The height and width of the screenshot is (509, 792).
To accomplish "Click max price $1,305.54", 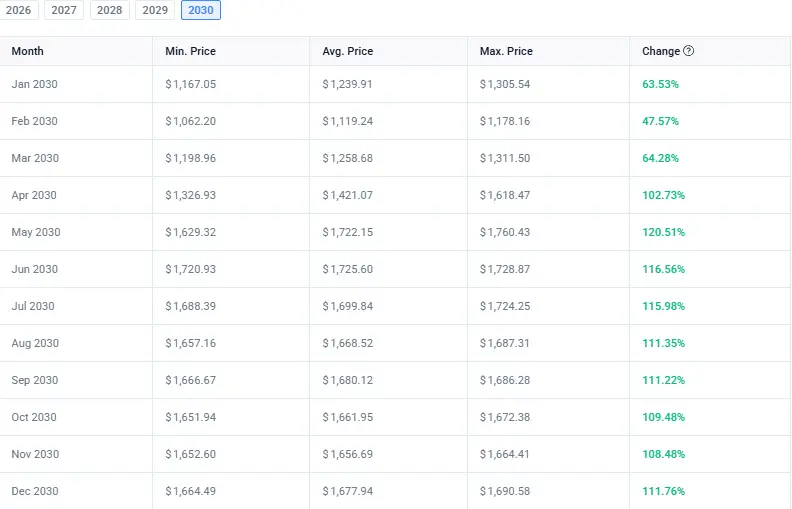I will click(x=505, y=84).
